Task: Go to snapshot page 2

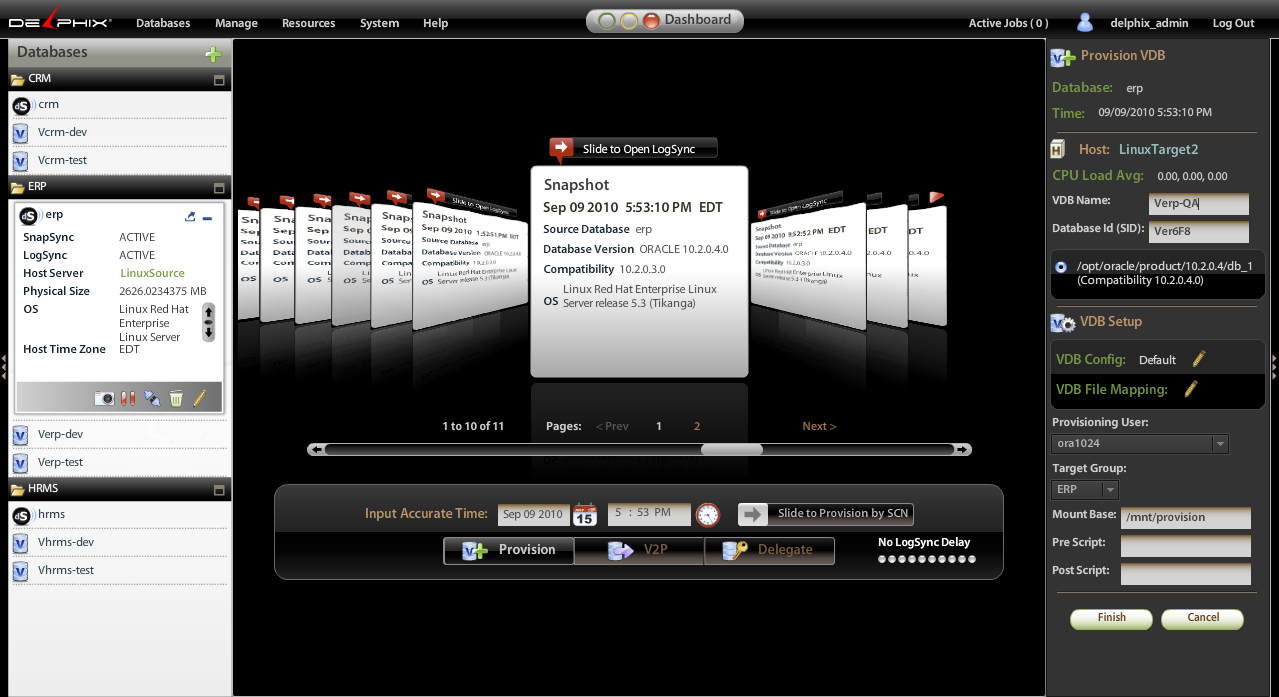Action: 697,426
